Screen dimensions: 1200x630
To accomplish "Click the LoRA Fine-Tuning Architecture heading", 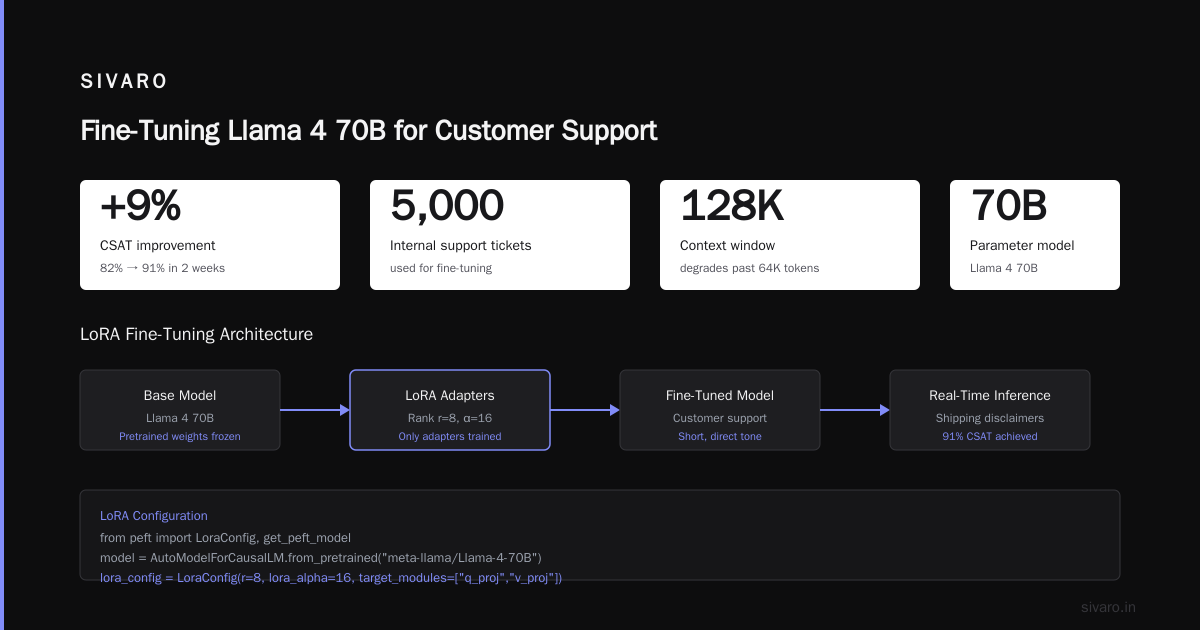I will click(196, 334).
